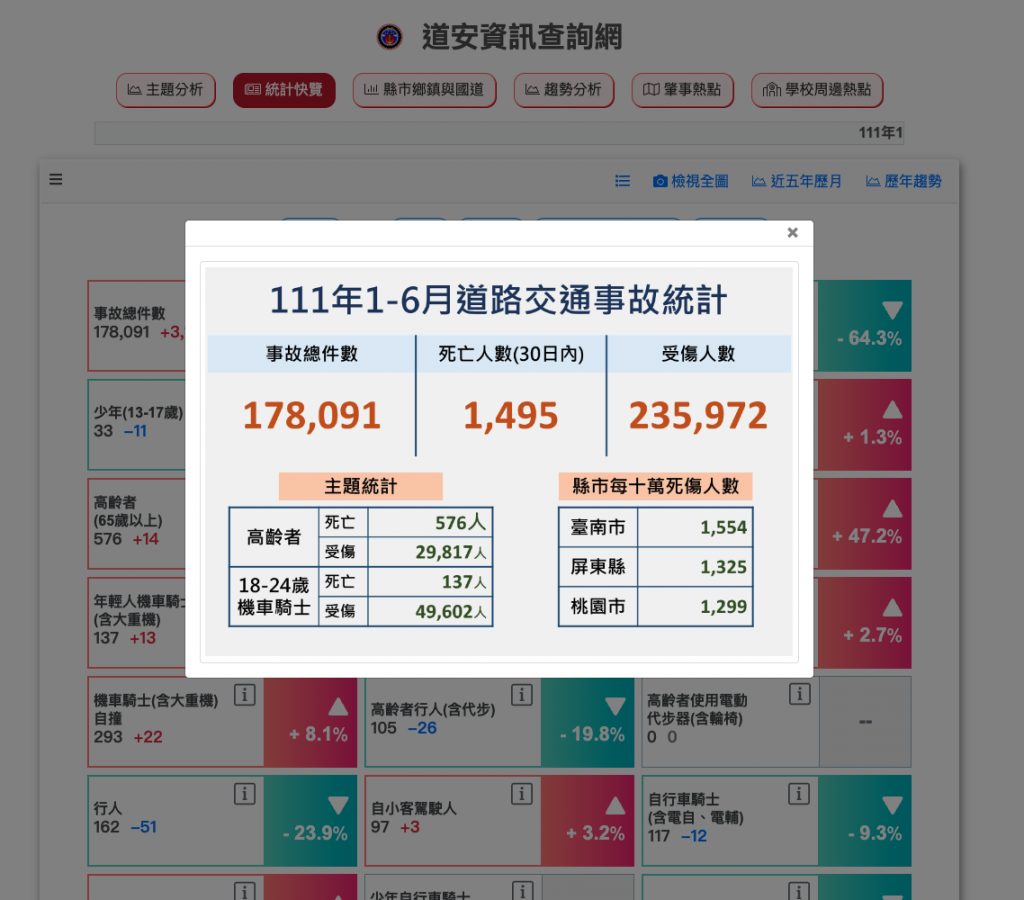Image resolution: width=1024 pixels, height=900 pixels.
Task: Click the 道安資訊查詢網 site title
Action: [522, 37]
